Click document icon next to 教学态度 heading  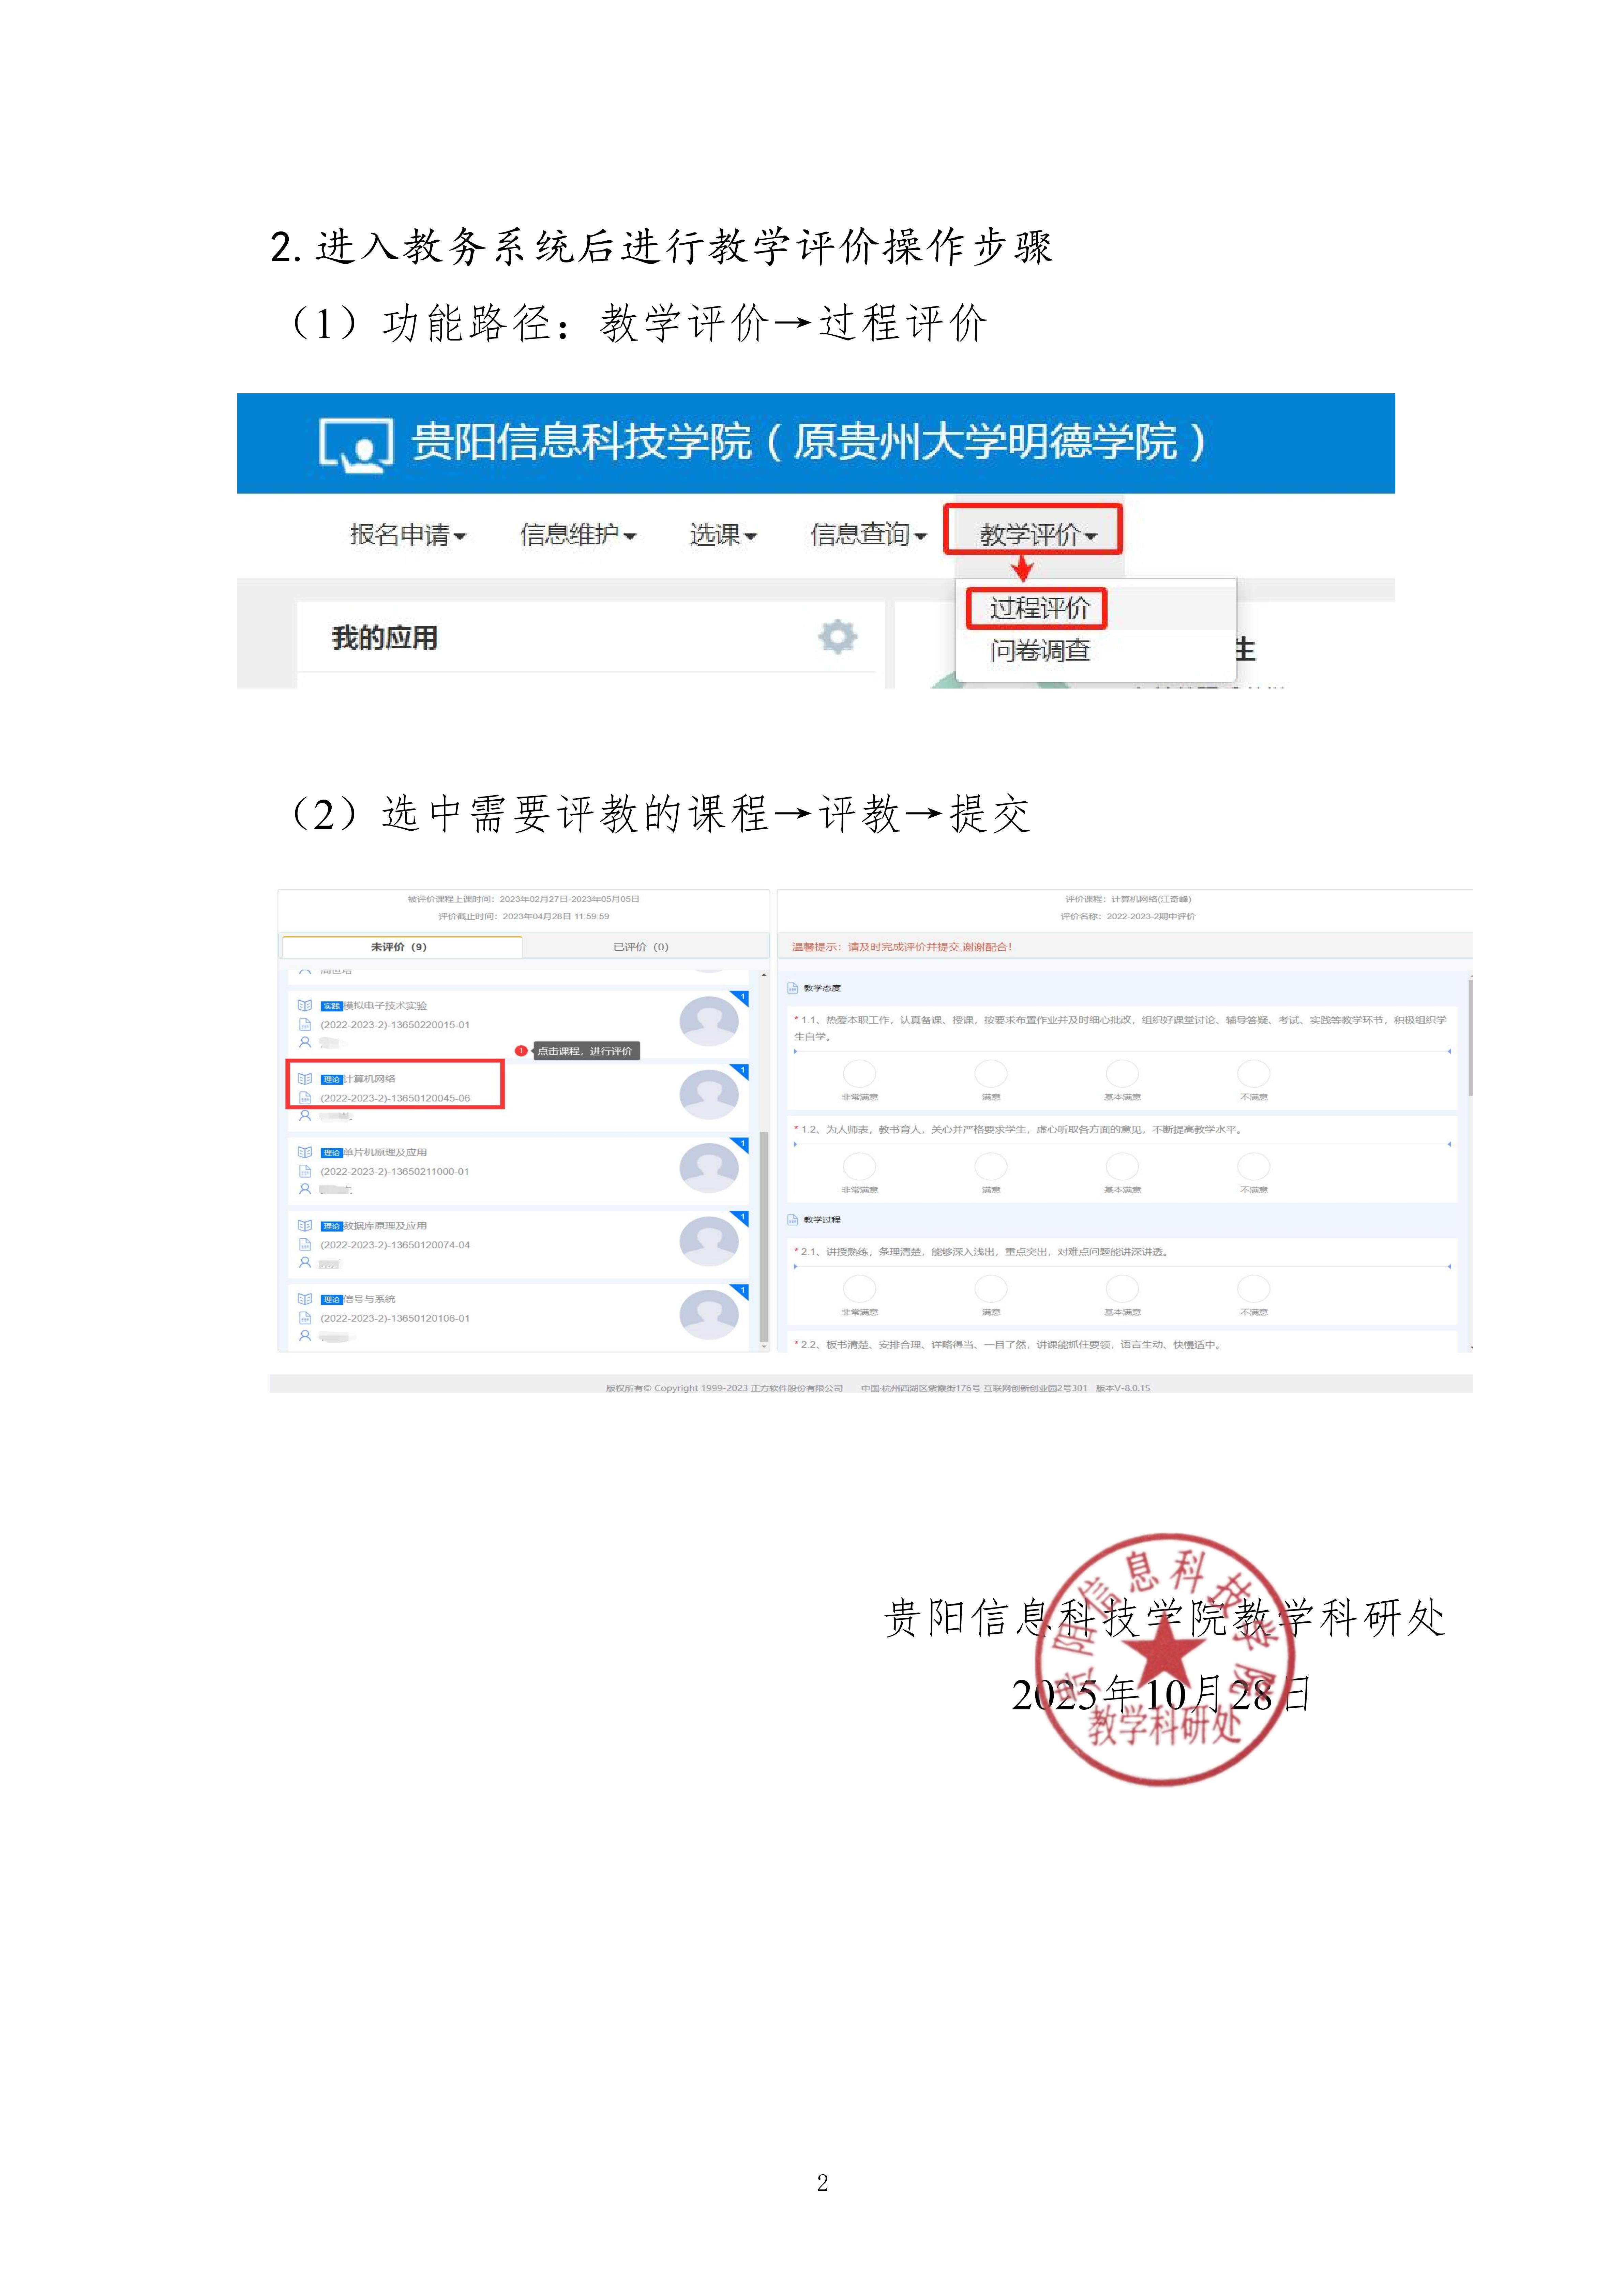(x=793, y=988)
